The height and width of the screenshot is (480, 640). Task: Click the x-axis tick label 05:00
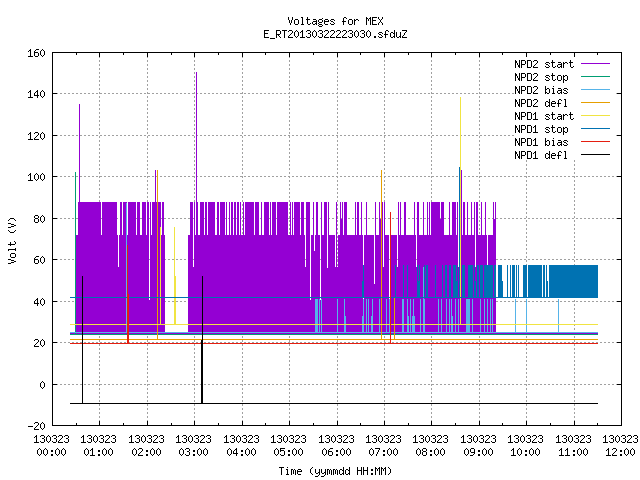tap(289, 452)
